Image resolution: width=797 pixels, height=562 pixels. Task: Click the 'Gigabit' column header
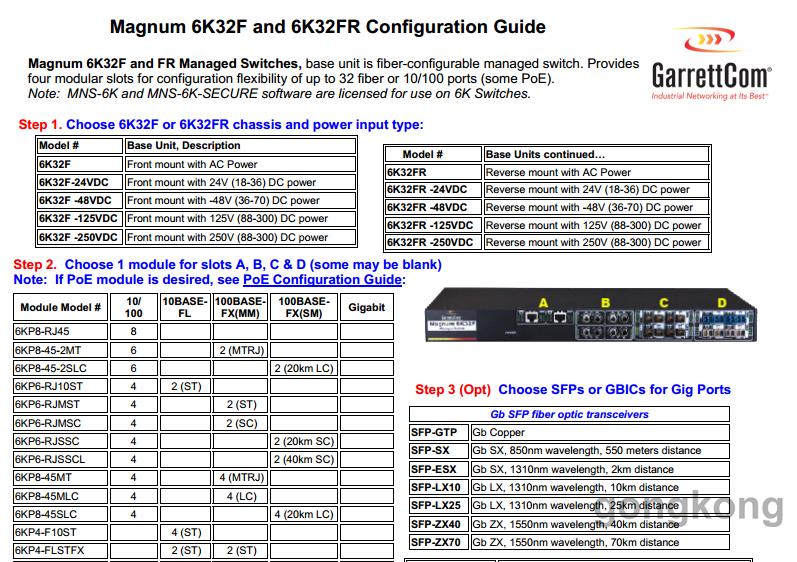pyautogui.click(x=366, y=307)
